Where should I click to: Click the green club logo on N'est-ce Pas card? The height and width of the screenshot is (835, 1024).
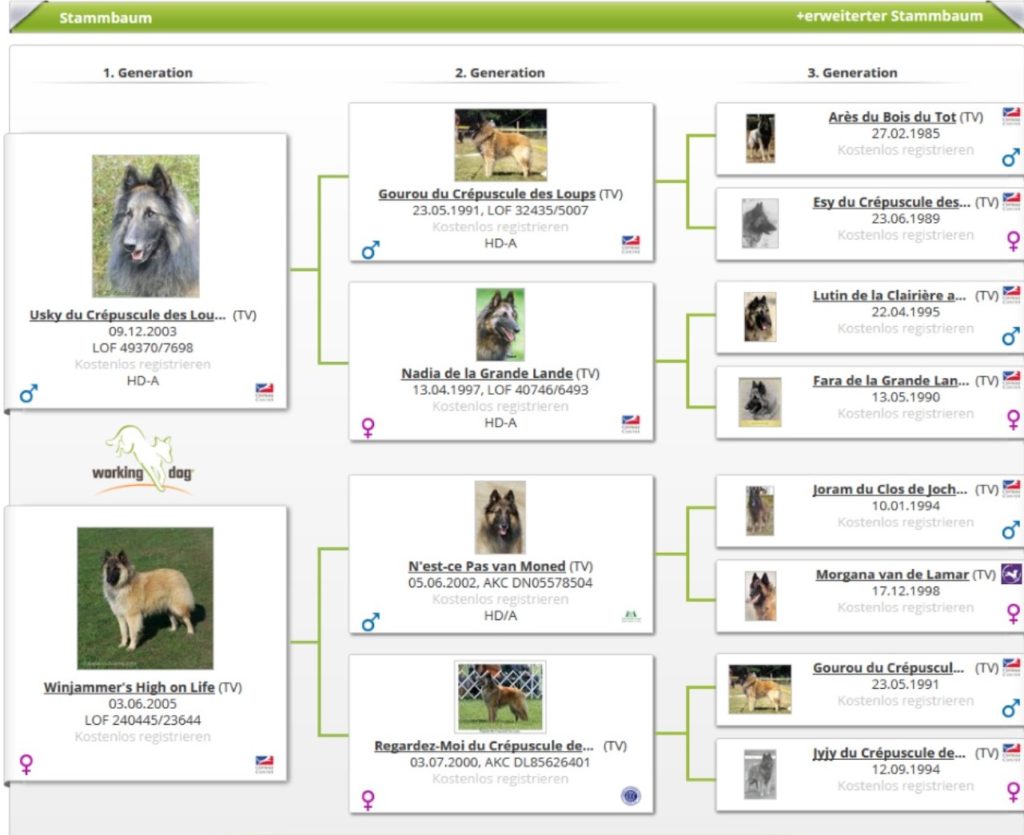tap(631, 616)
